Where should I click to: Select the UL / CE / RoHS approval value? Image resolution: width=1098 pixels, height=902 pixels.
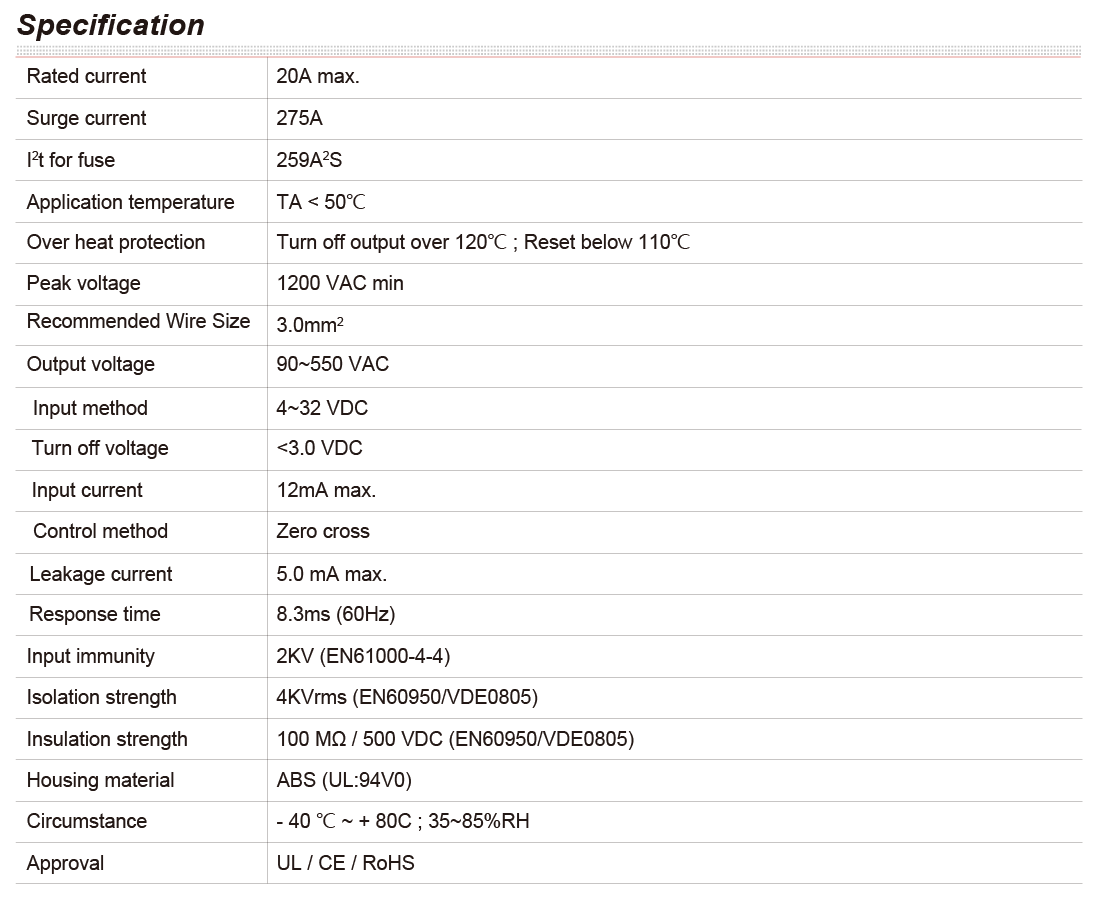coord(345,863)
